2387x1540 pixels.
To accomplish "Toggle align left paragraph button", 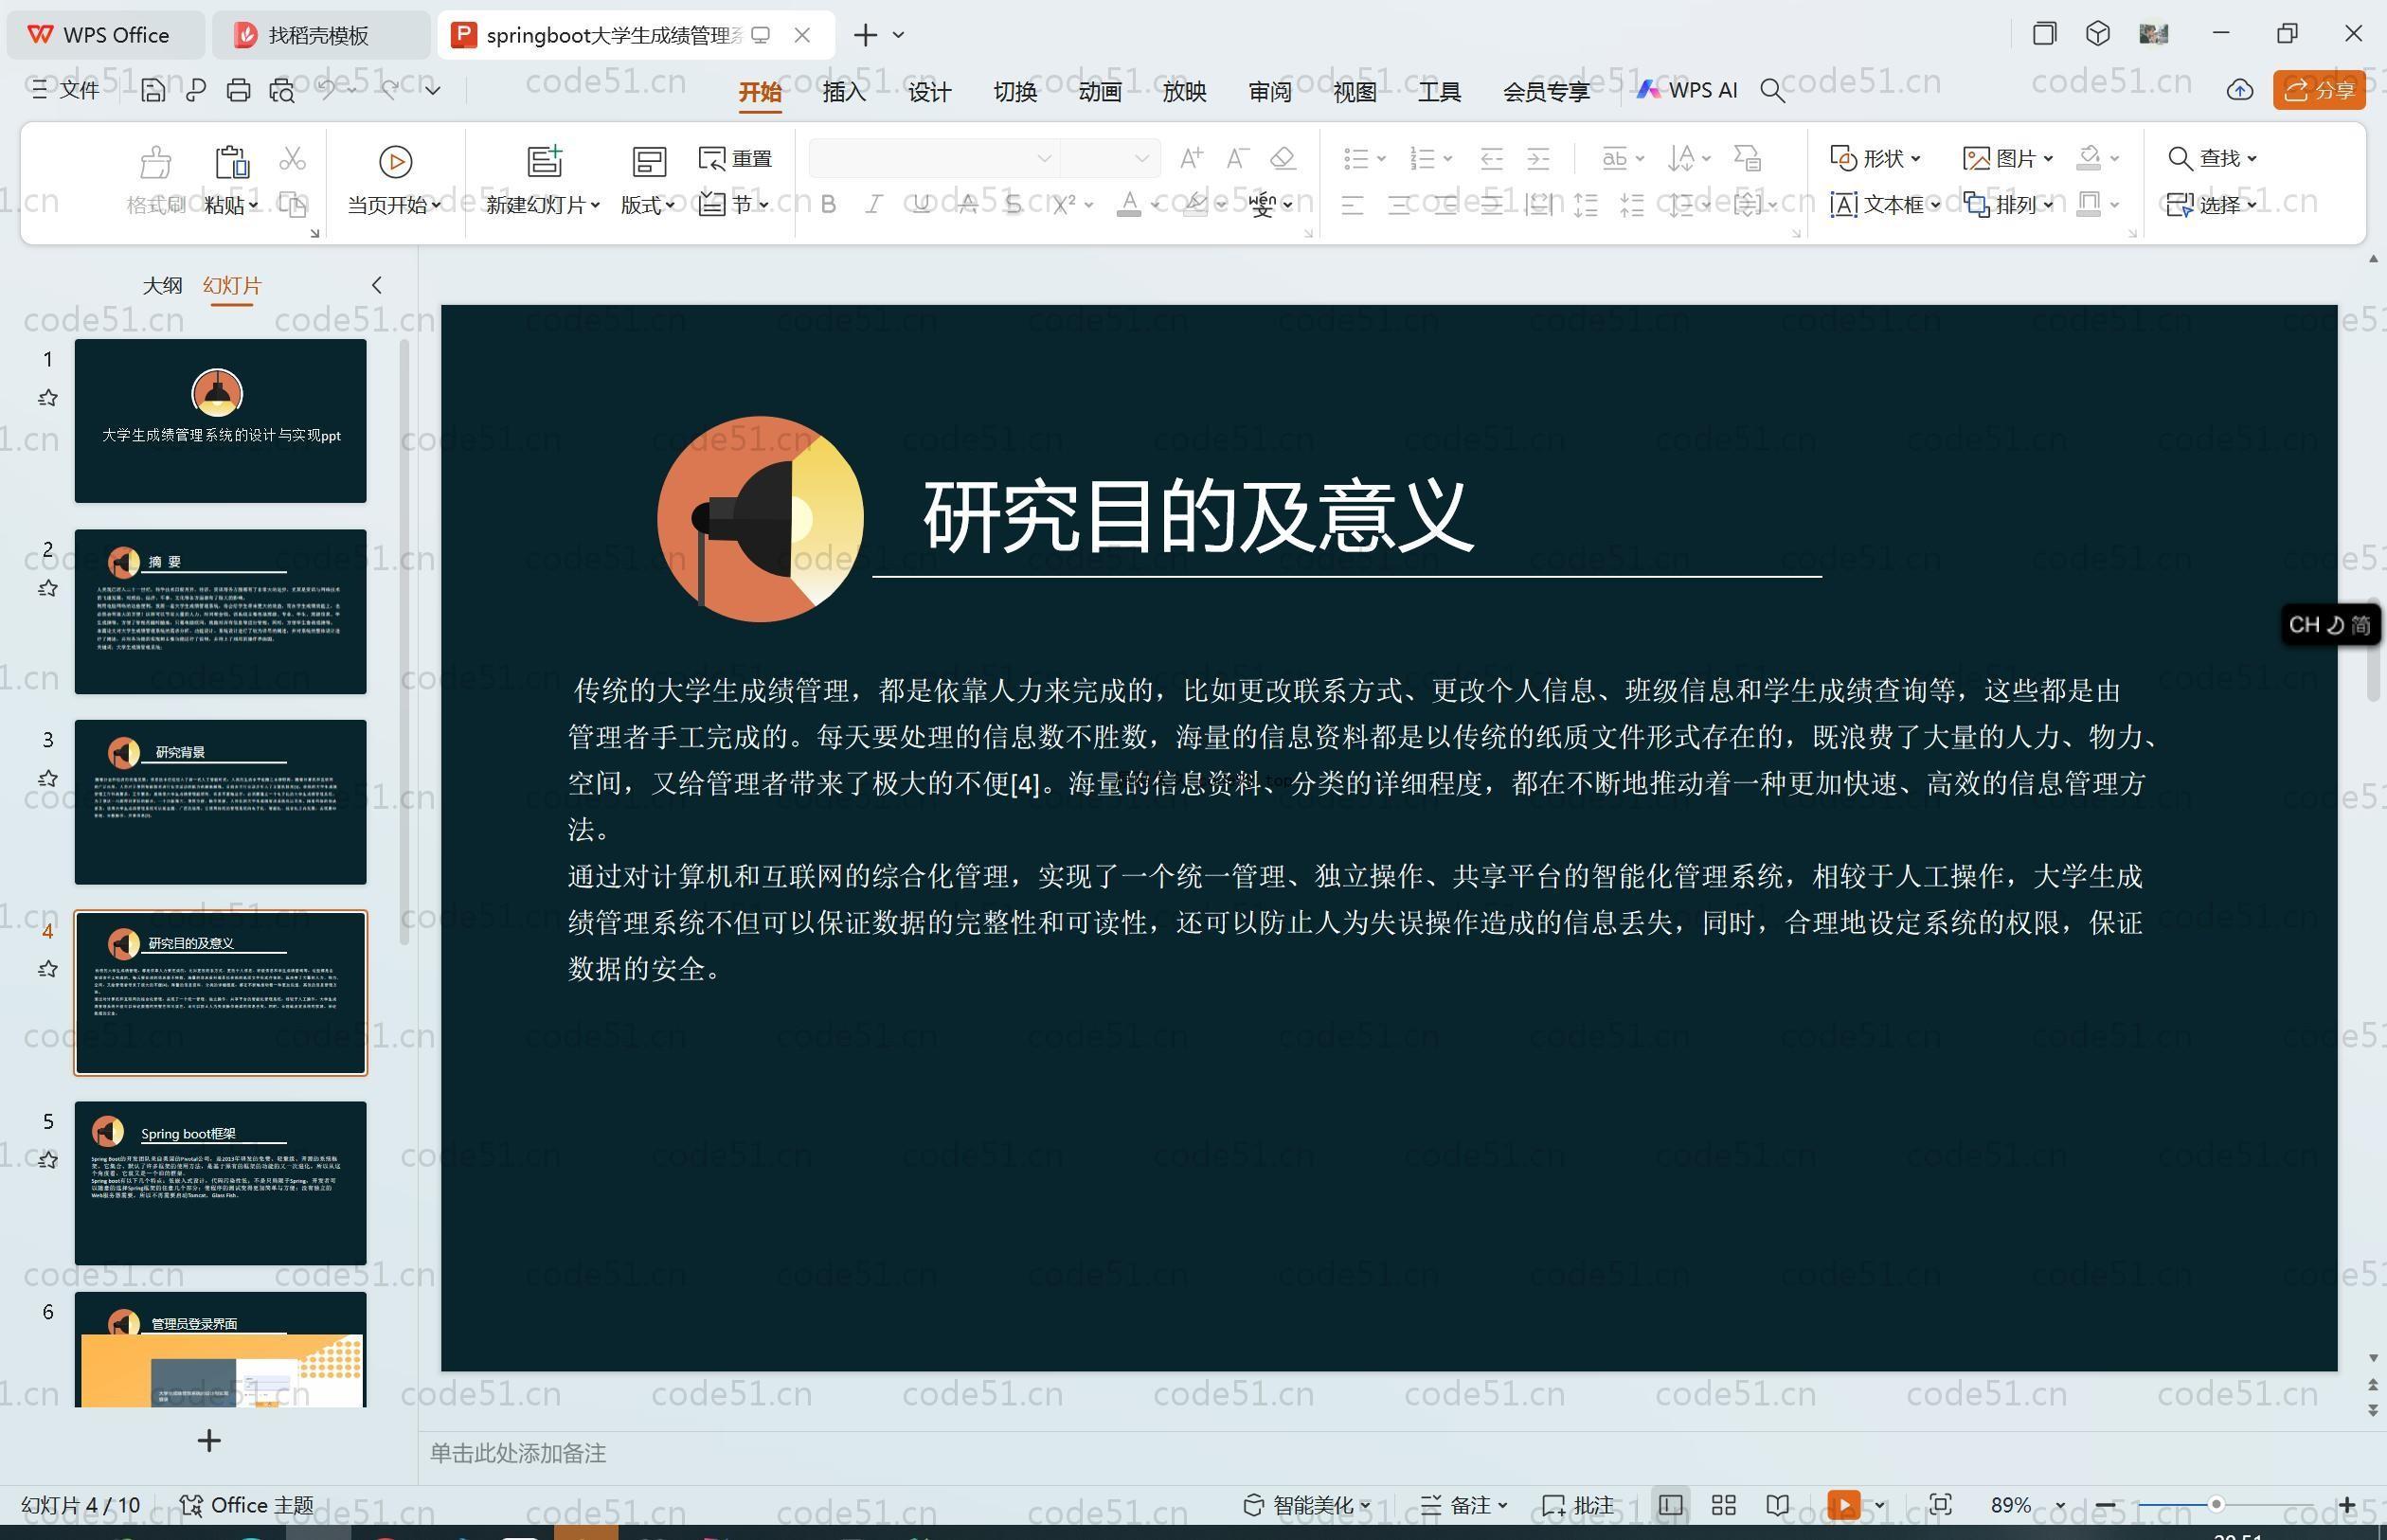I will [1353, 206].
